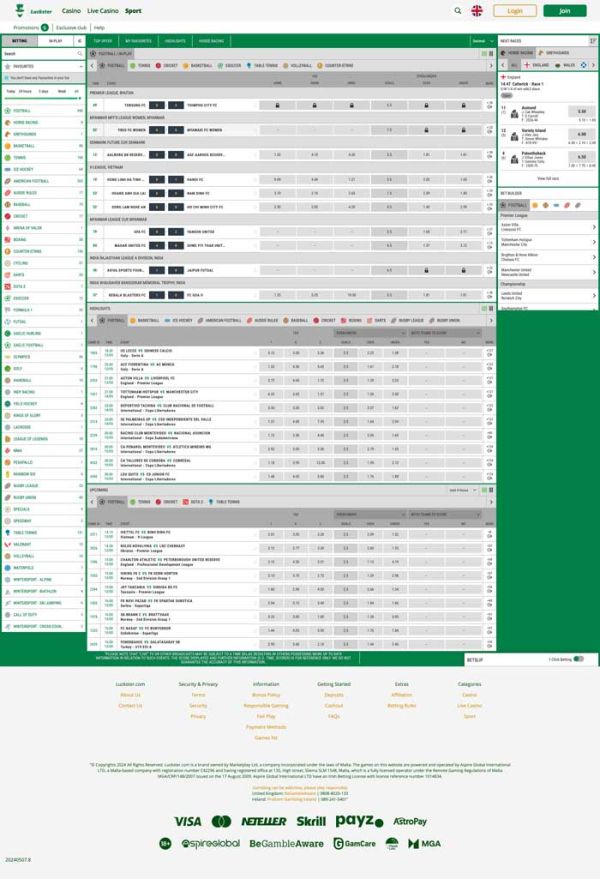
Task: Collapse the Favourites section in sidebar
Action: point(81,66)
